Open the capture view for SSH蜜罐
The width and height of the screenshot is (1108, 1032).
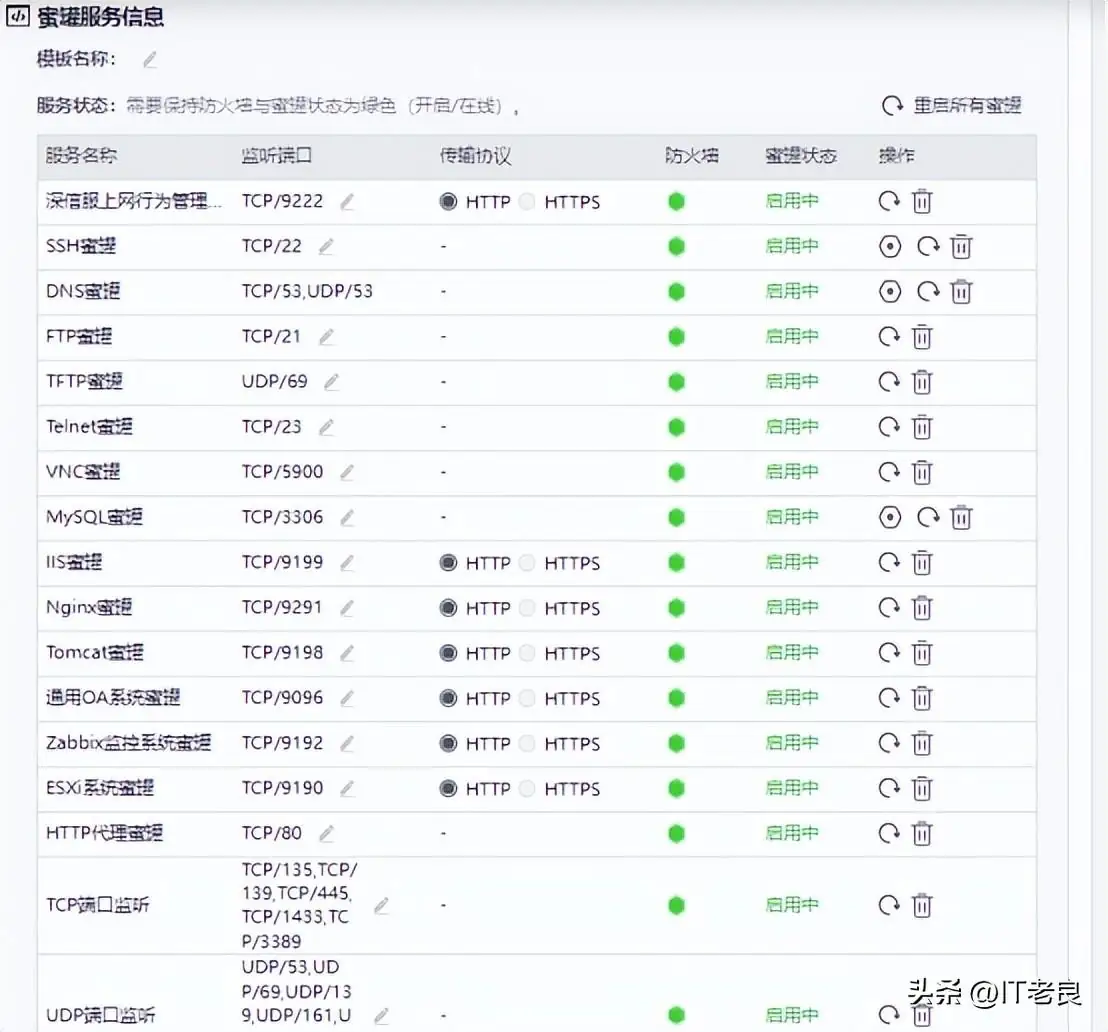click(x=890, y=246)
